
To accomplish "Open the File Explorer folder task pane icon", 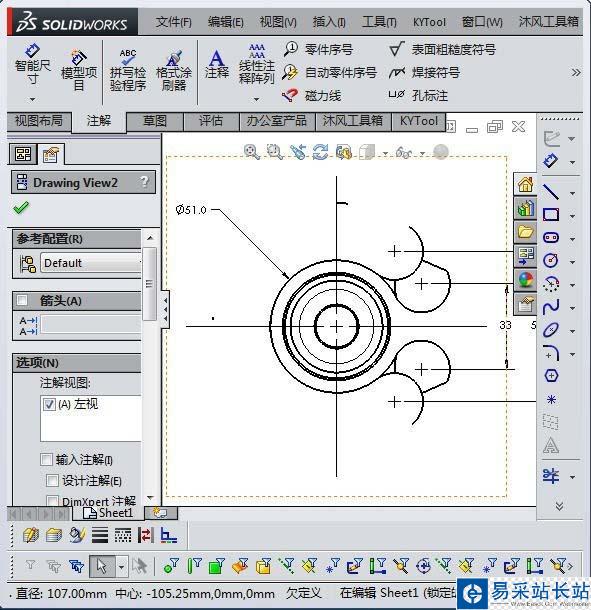I will [525, 232].
